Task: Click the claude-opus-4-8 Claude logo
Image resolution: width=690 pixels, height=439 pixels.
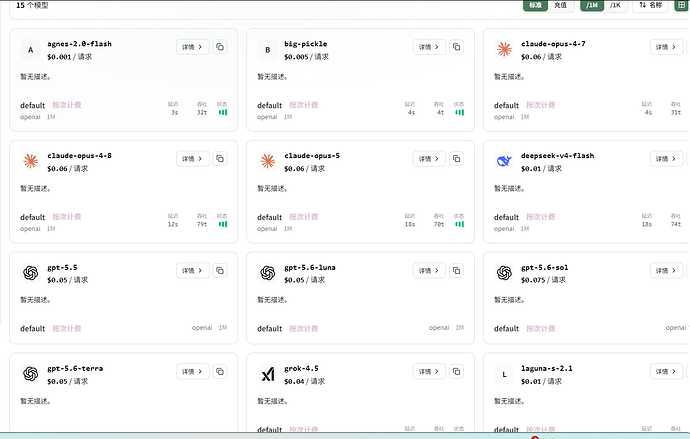Action: (30, 161)
